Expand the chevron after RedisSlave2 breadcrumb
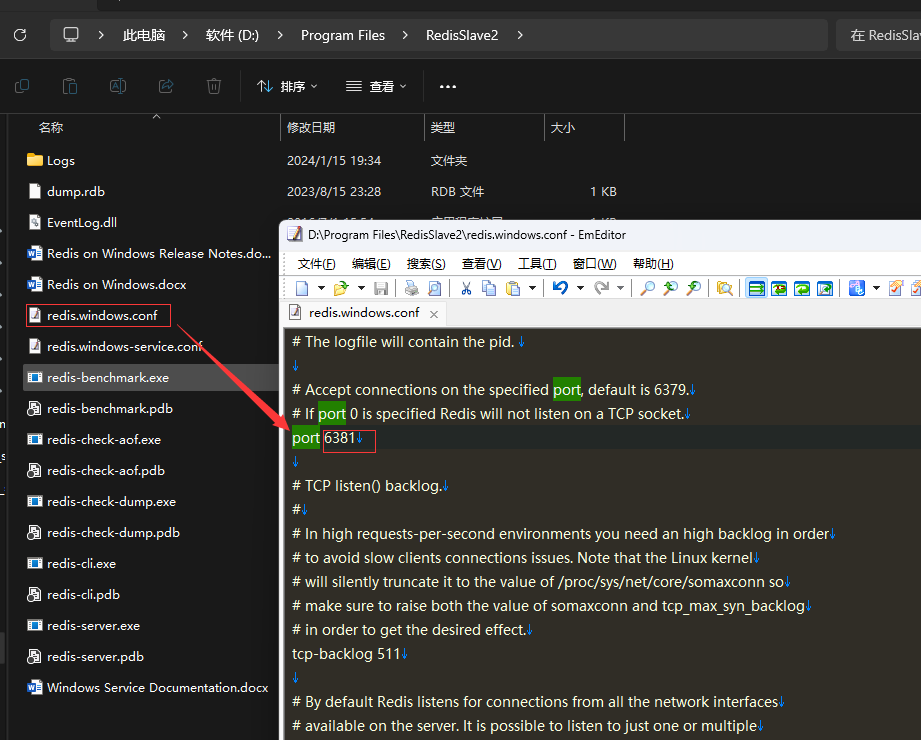 coord(520,35)
